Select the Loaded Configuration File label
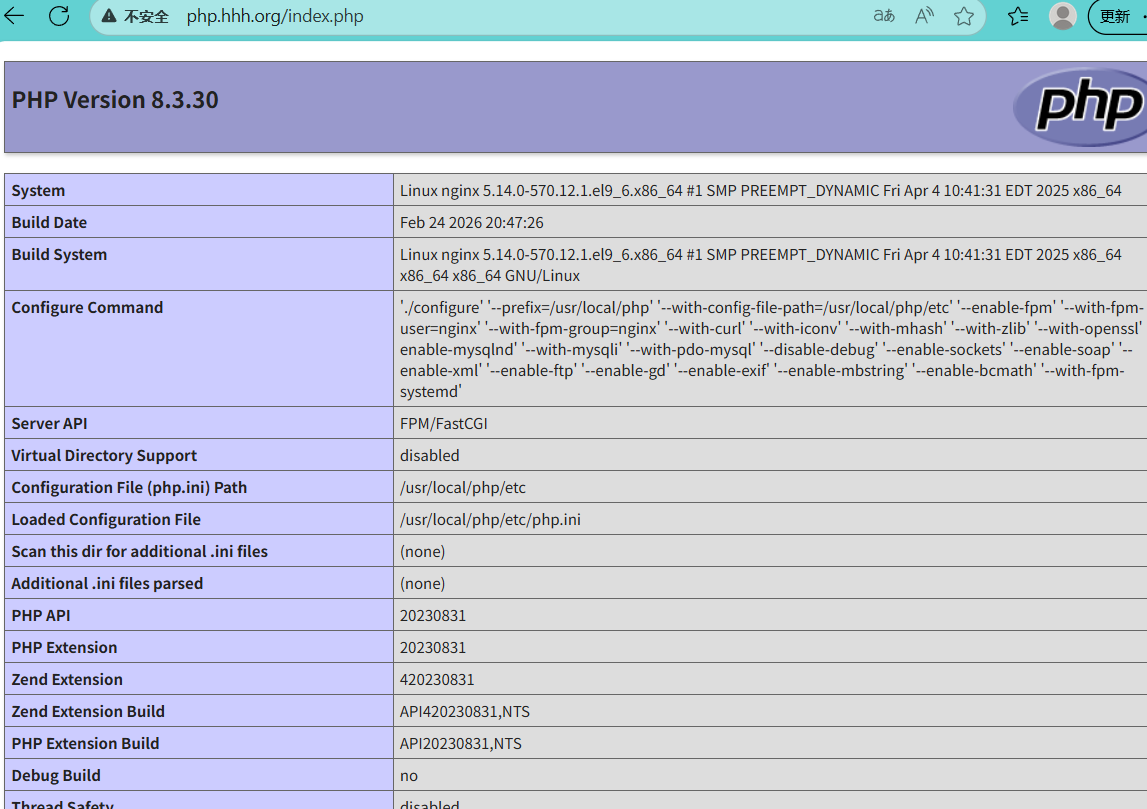Image resolution: width=1147 pixels, height=809 pixels. pyautogui.click(x=106, y=519)
